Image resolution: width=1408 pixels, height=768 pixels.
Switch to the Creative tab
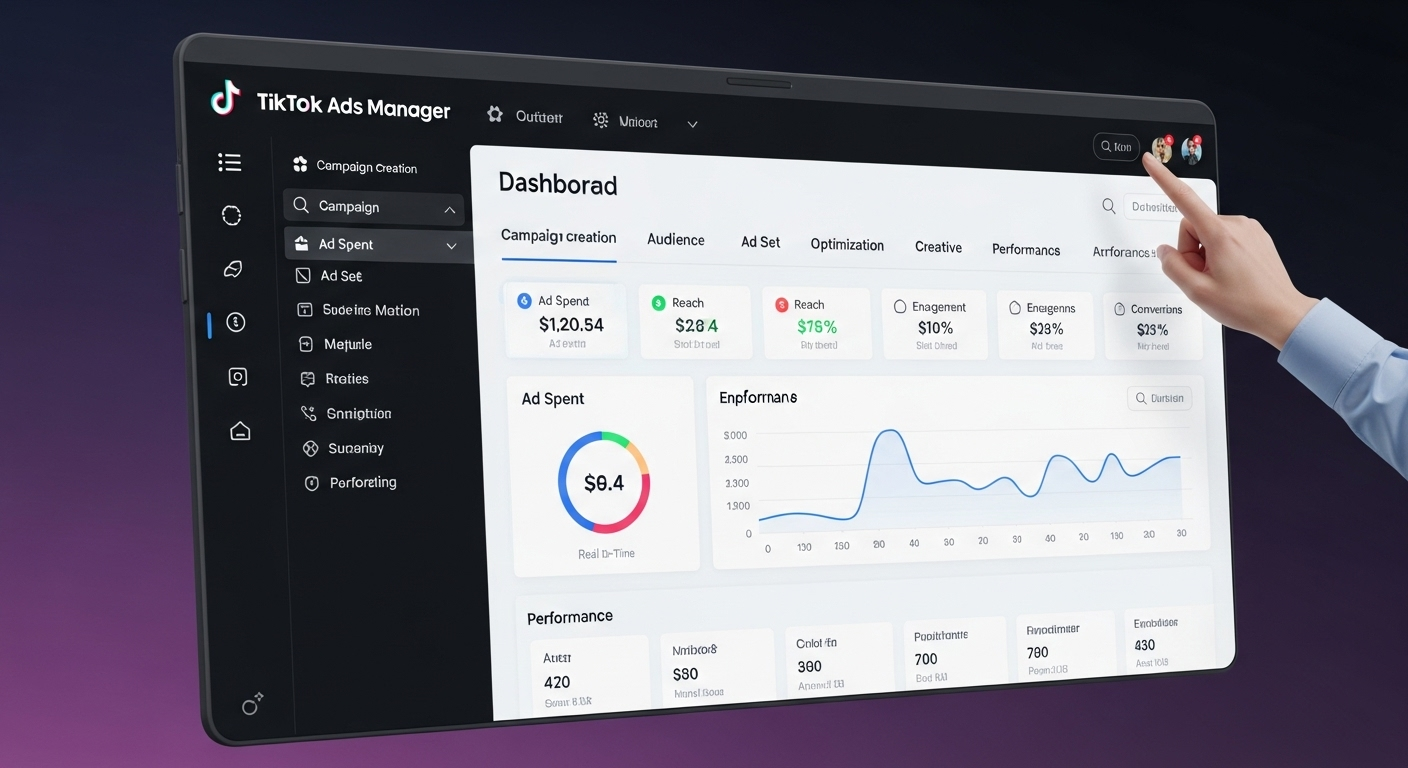click(938, 247)
